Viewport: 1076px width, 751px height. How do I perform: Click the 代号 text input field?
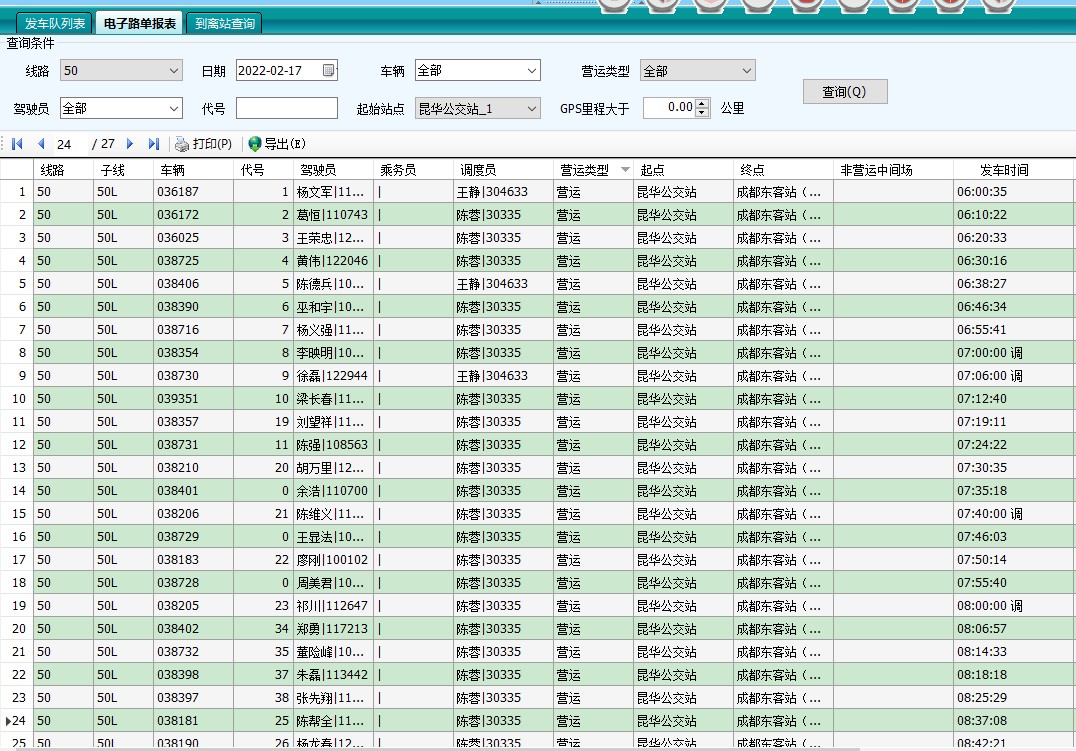click(x=287, y=108)
